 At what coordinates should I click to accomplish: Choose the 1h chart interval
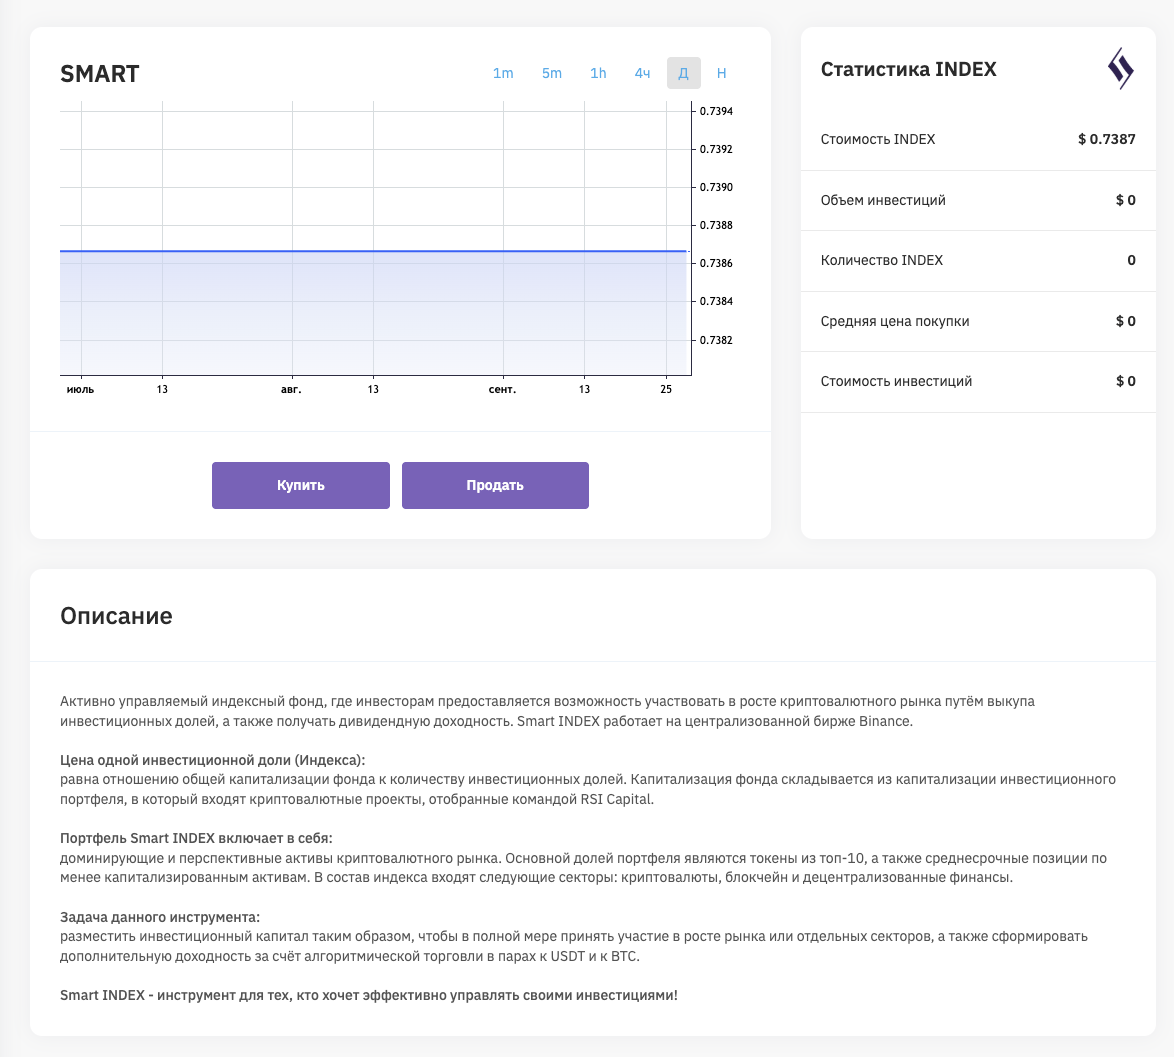(598, 73)
